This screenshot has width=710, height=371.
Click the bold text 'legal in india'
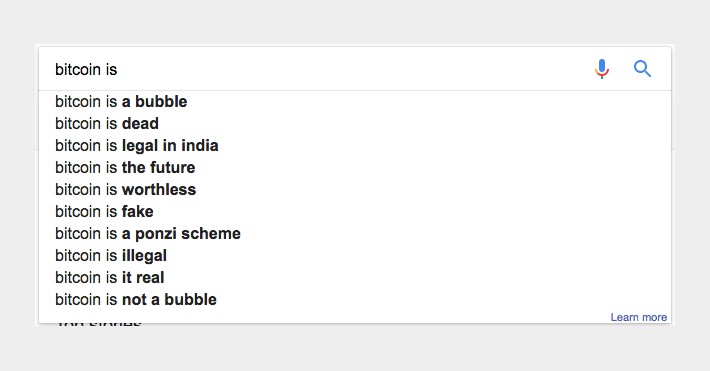point(170,146)
